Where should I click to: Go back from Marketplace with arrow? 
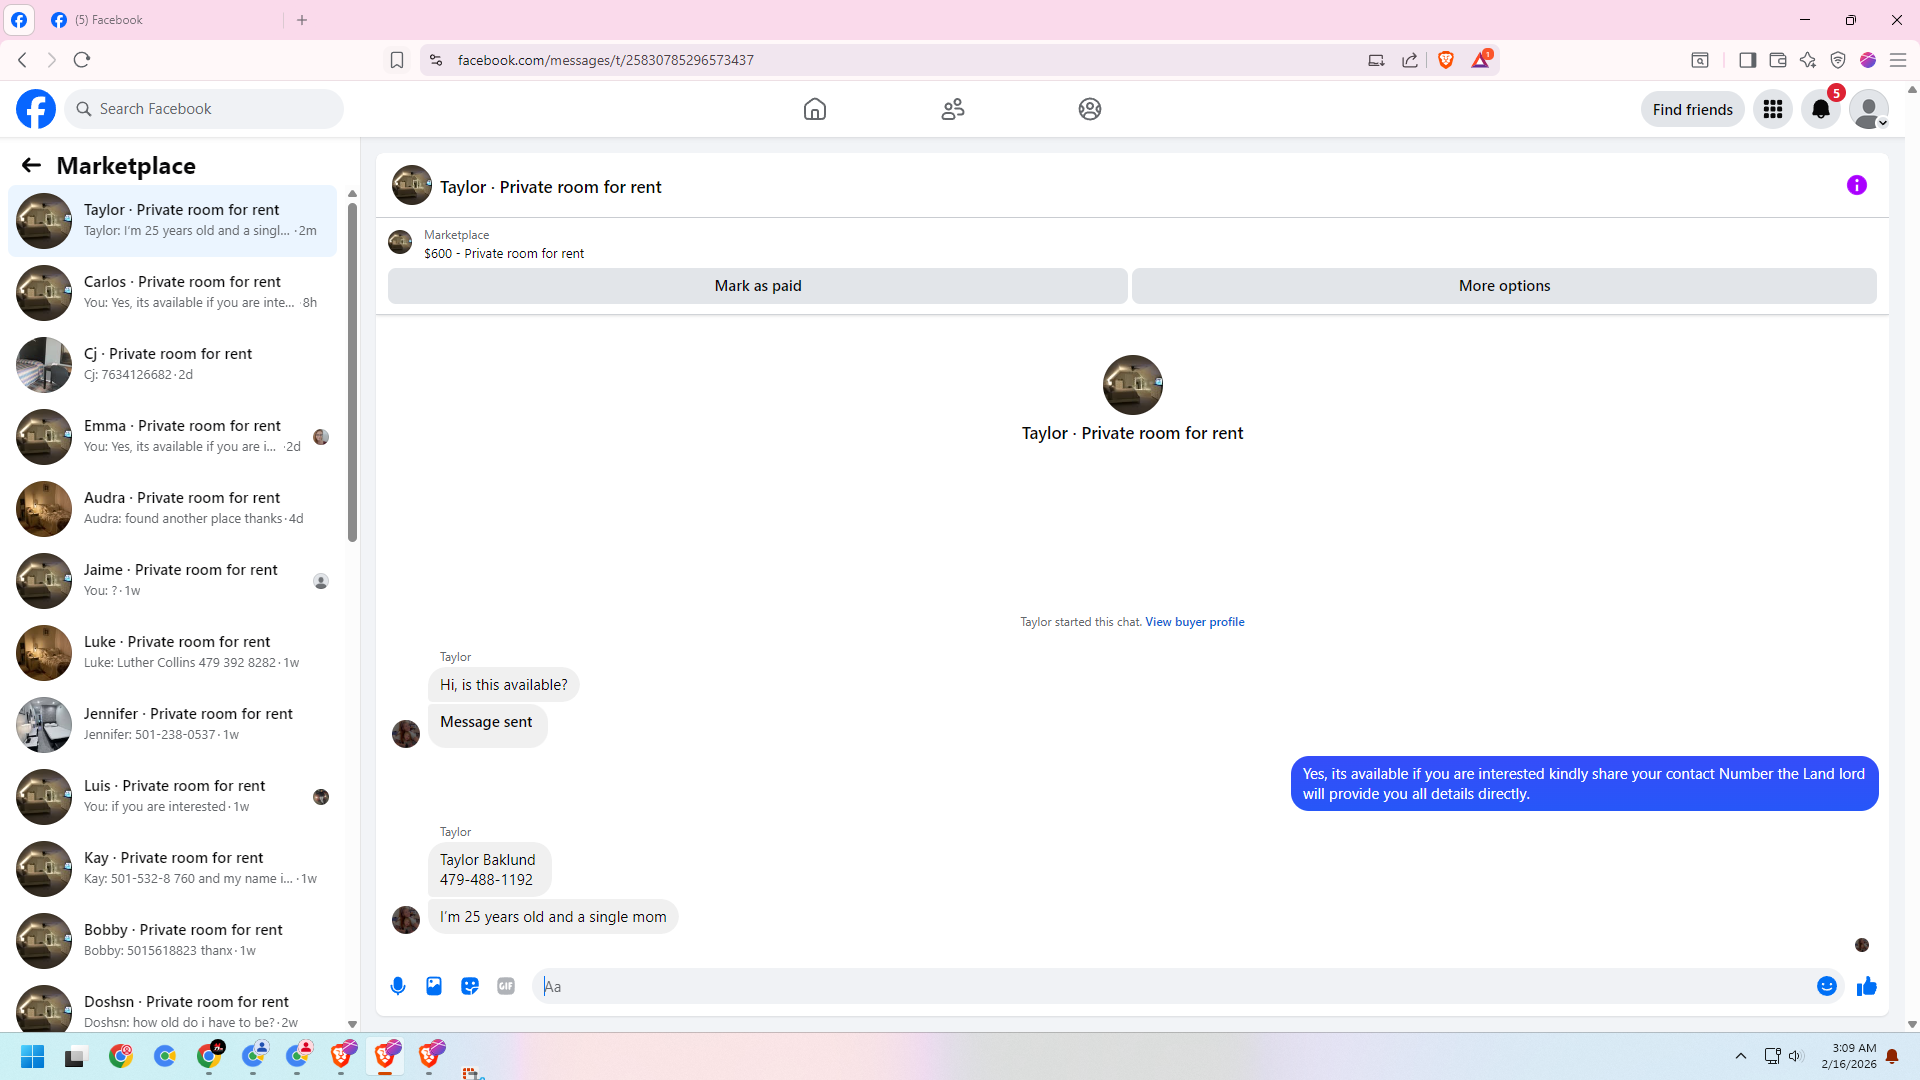tap(31, 165)
